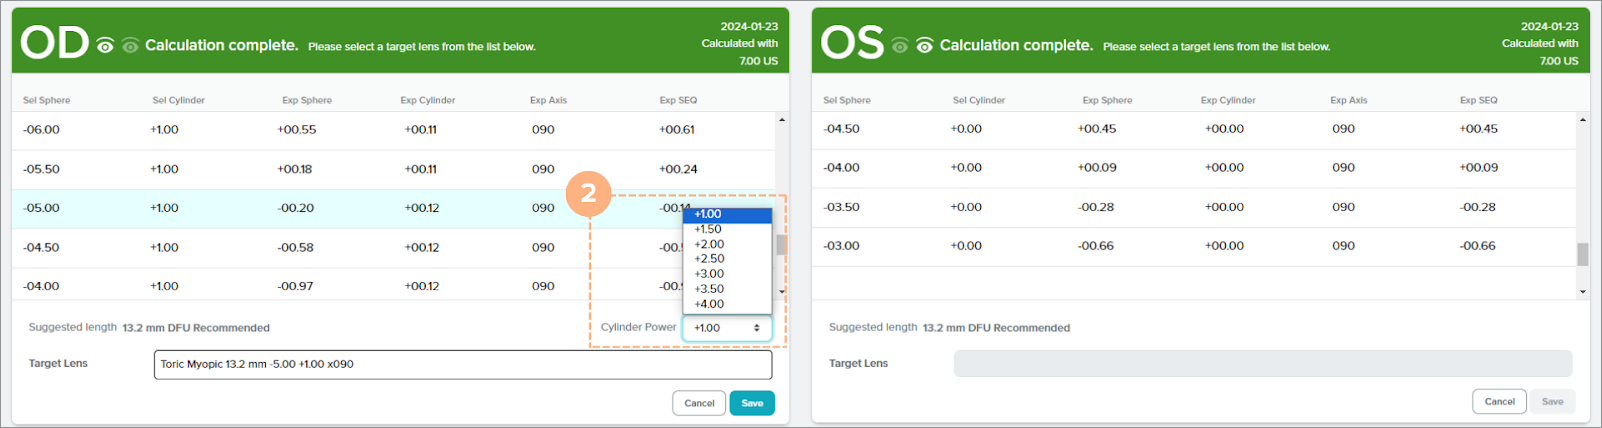Select +3.00 cylinder power option
The image size is (1602, 428).
tap(709, 274)
